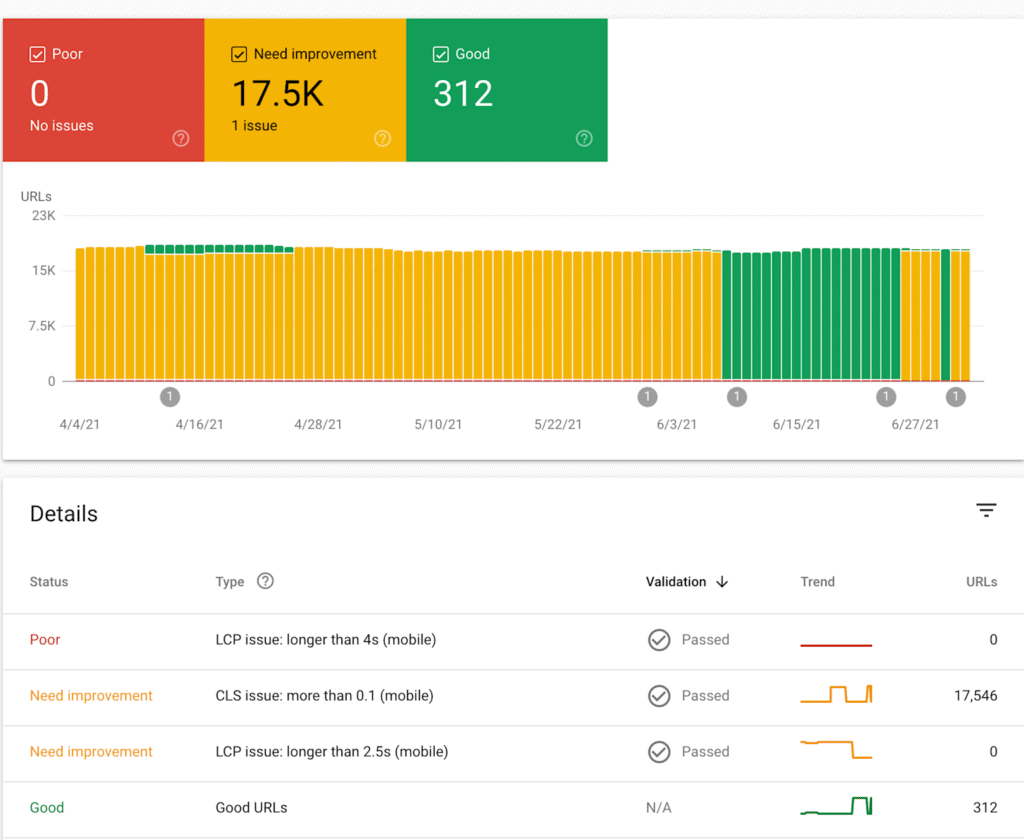This screenshot has width=1024, height=840.
Task: Click the Passed icon on the CLS issue row
Action: [x=659, y=696]
